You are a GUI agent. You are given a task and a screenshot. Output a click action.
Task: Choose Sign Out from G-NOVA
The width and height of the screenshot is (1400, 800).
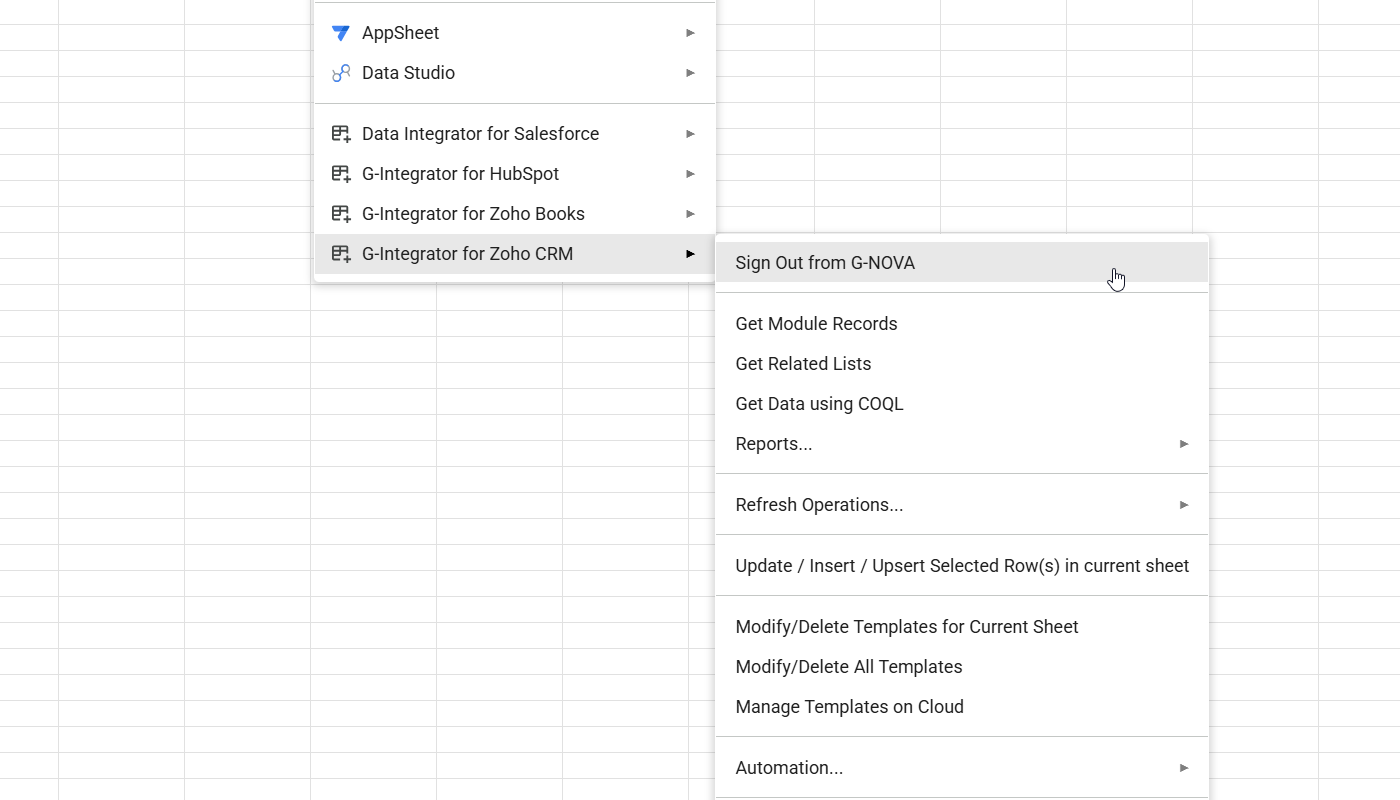[962, 263]
